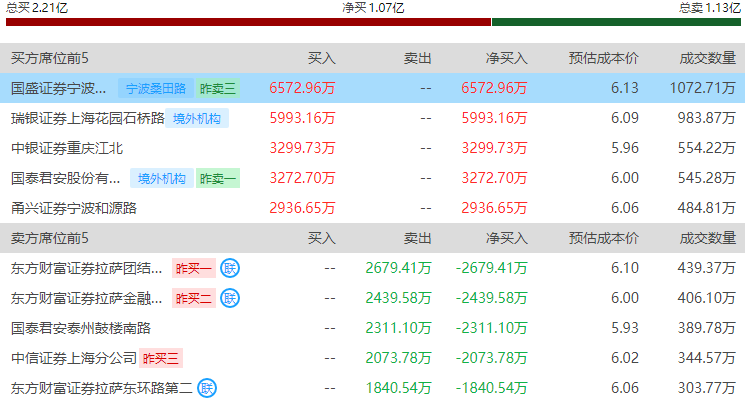Click the 昨卖三 tag on 国盛证券宁波

(x=218, y=88)
